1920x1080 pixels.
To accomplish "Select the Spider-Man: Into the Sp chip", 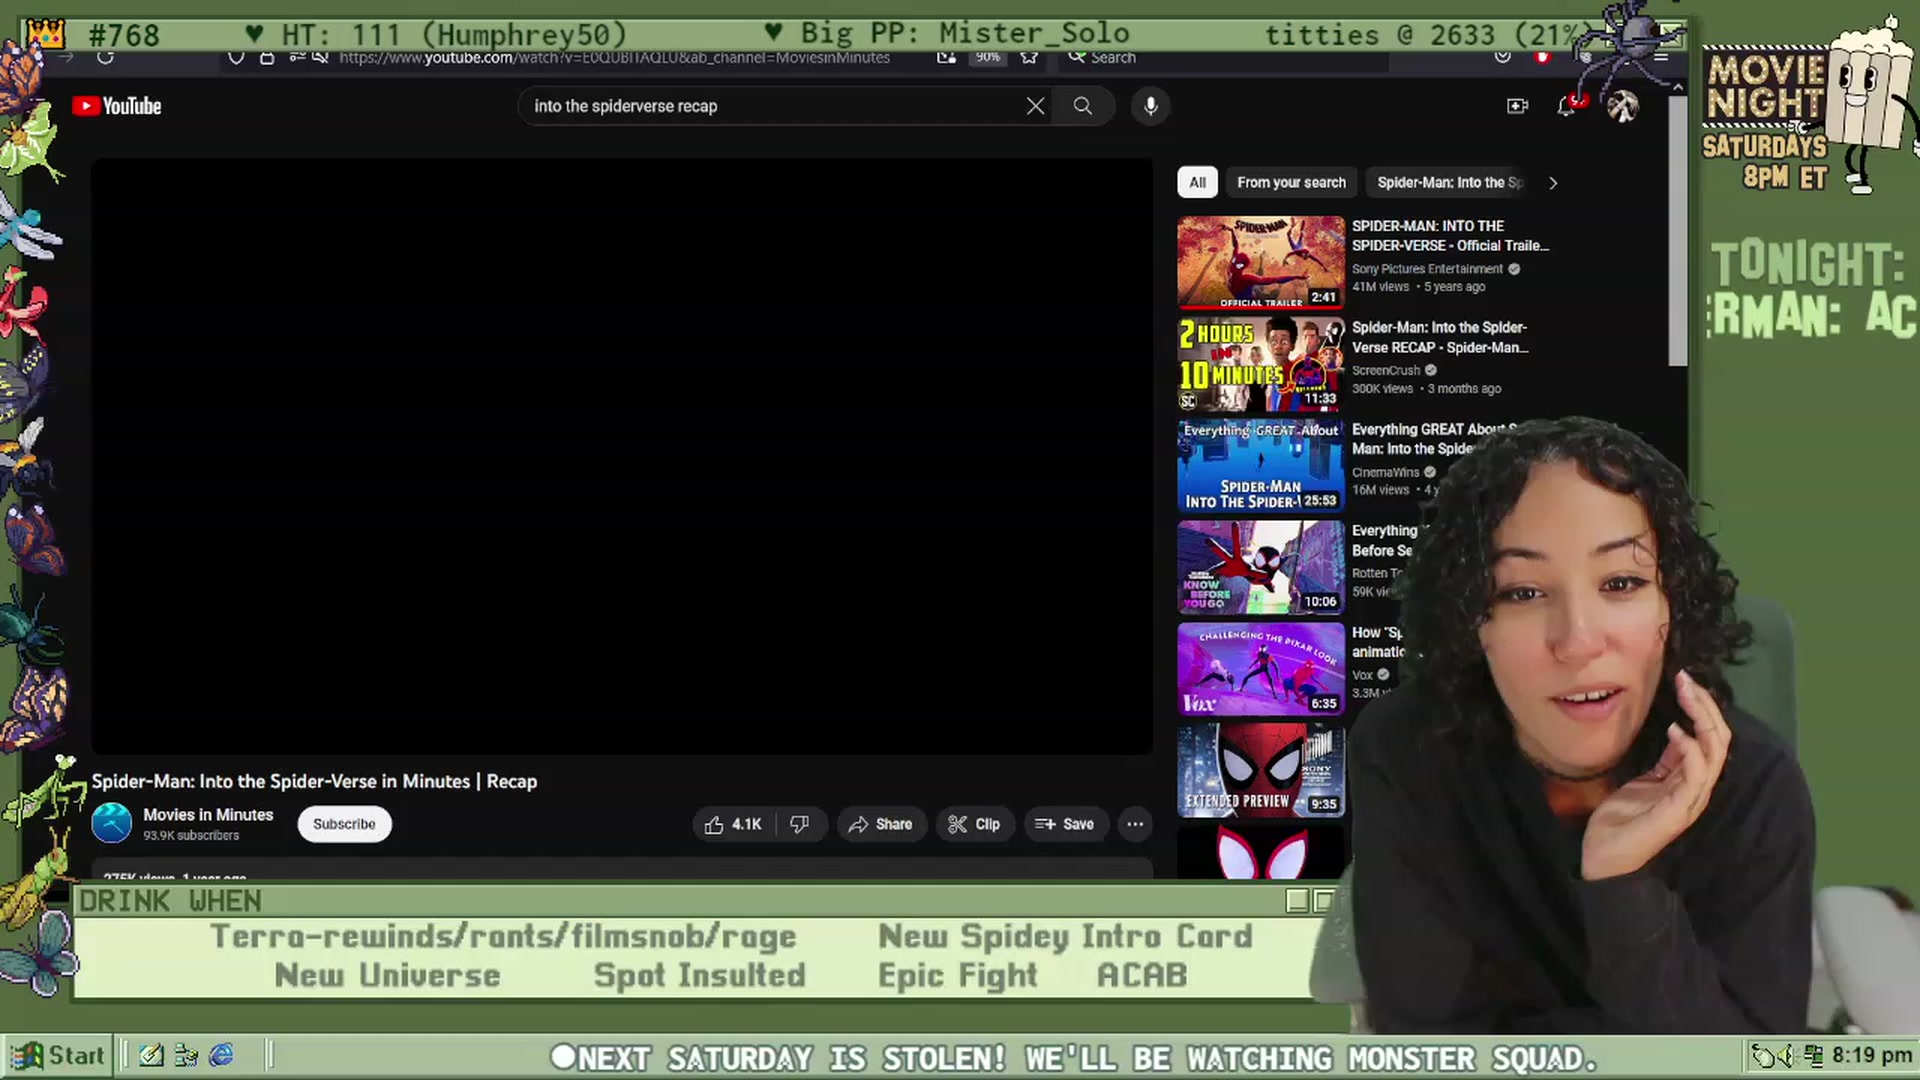I will click(1449, 182).
